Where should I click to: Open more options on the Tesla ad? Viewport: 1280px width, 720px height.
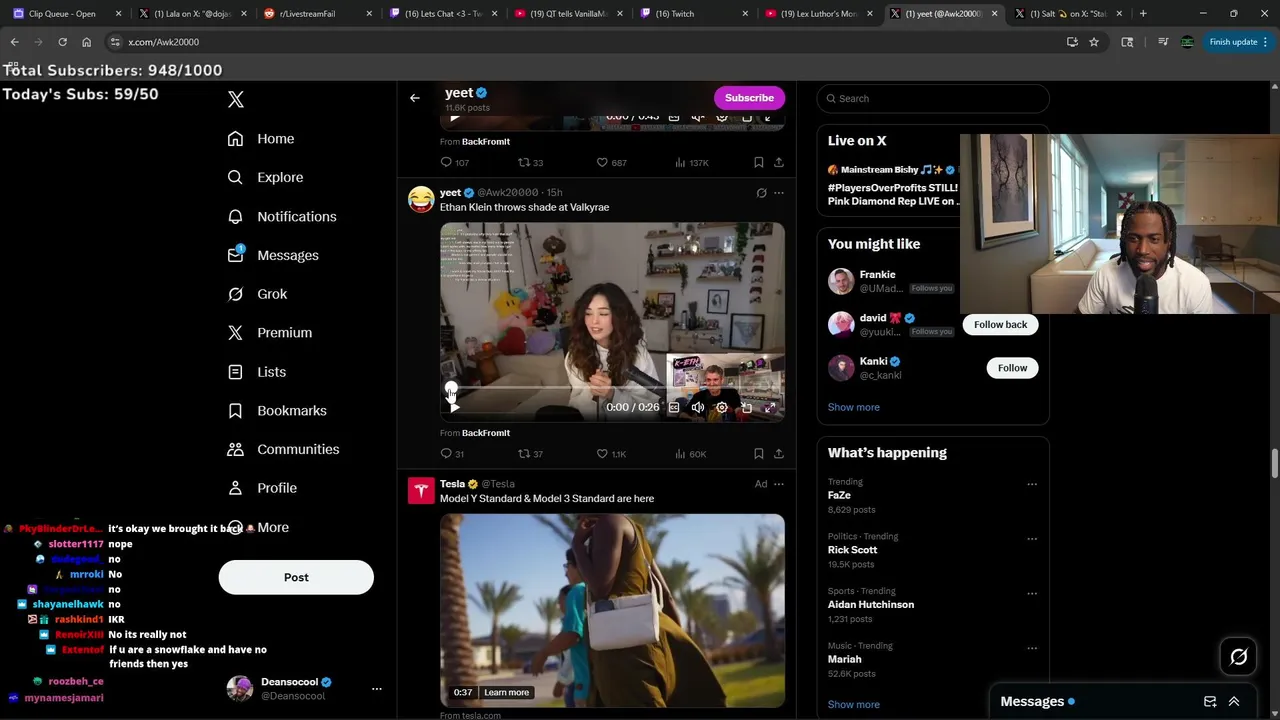click(x=779, y=484)
